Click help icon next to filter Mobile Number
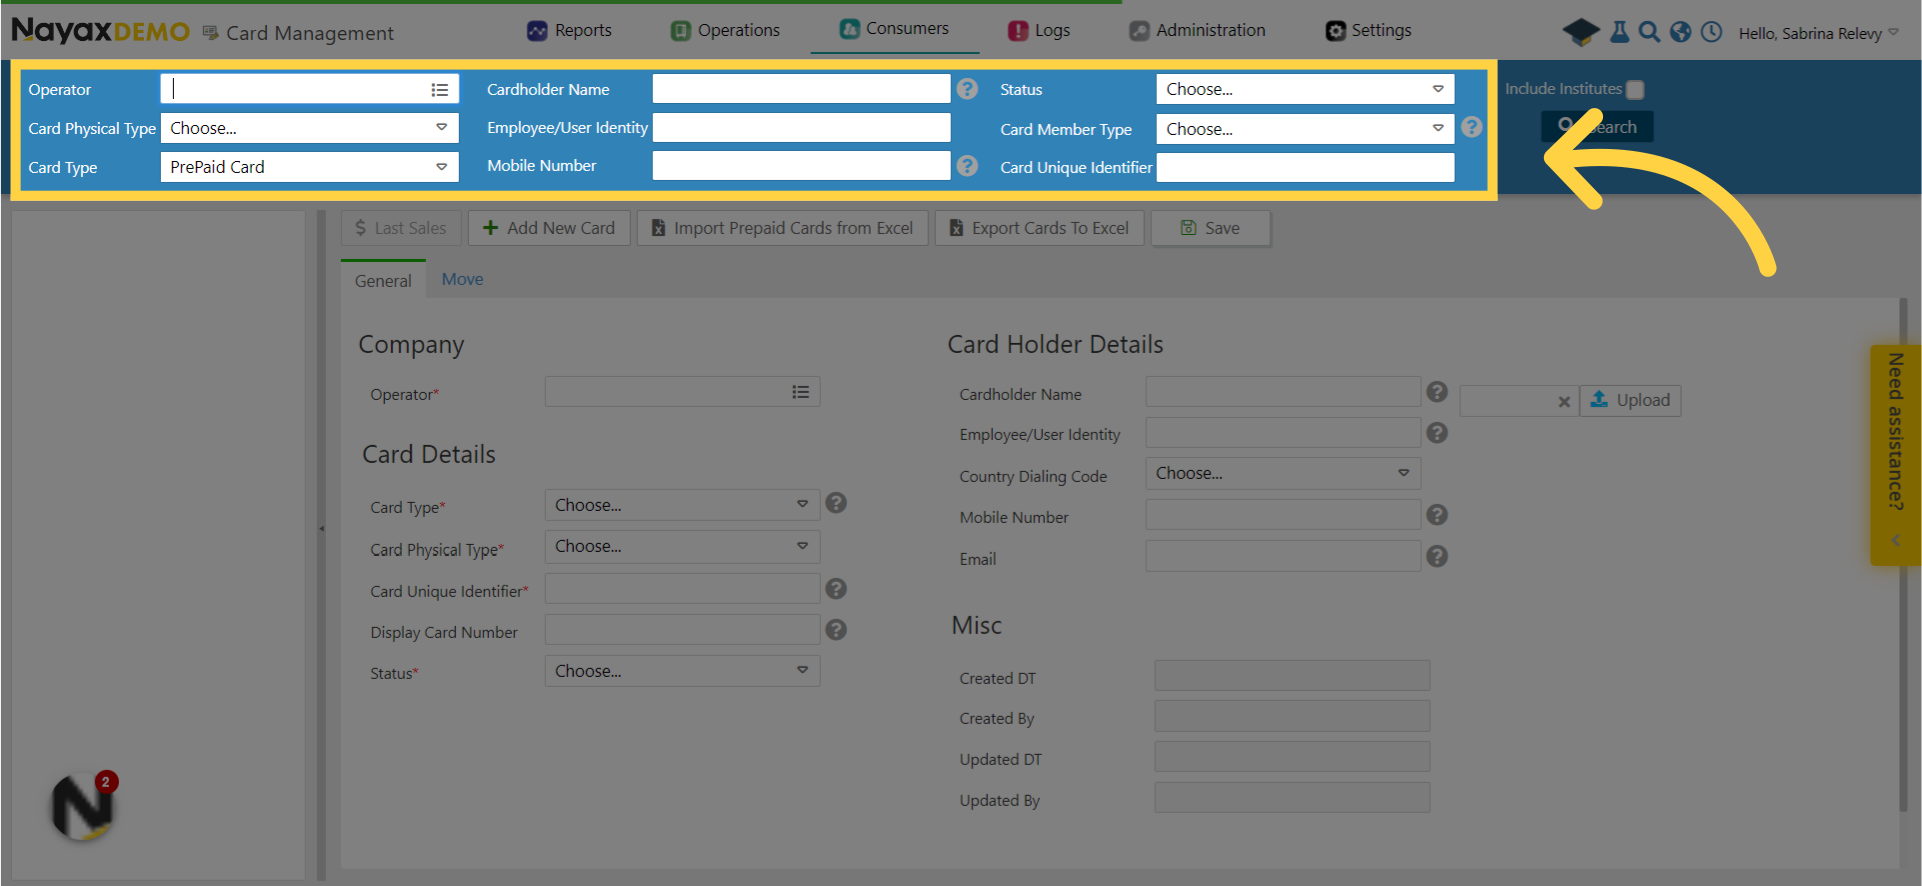Viewport: 1922px width, 886px height. [x=967, y=166]
